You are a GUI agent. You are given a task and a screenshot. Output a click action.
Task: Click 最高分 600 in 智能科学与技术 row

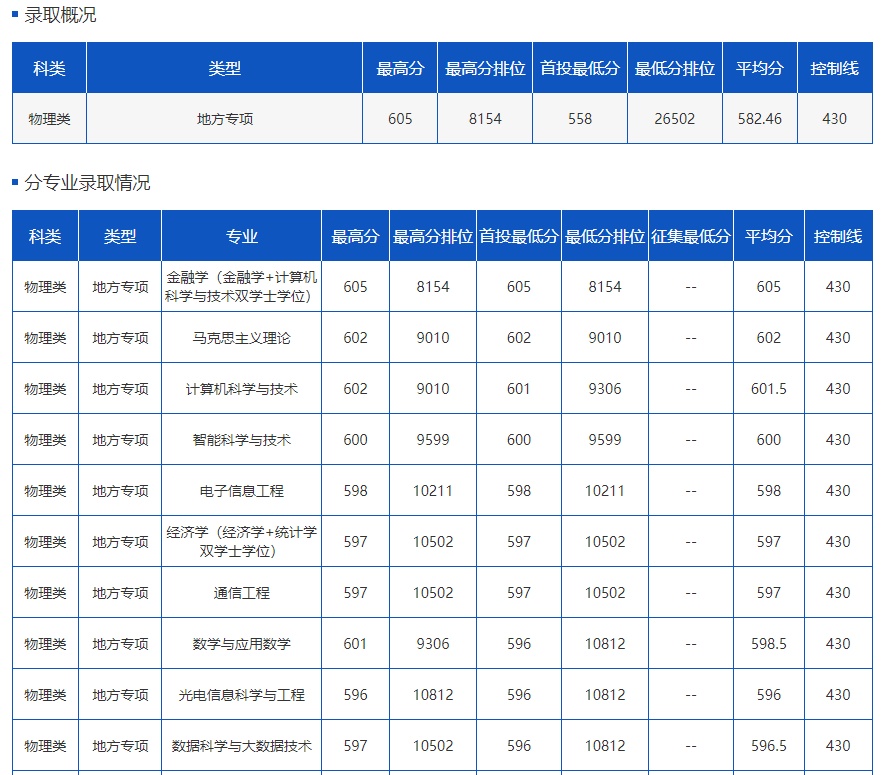[355, 440]
